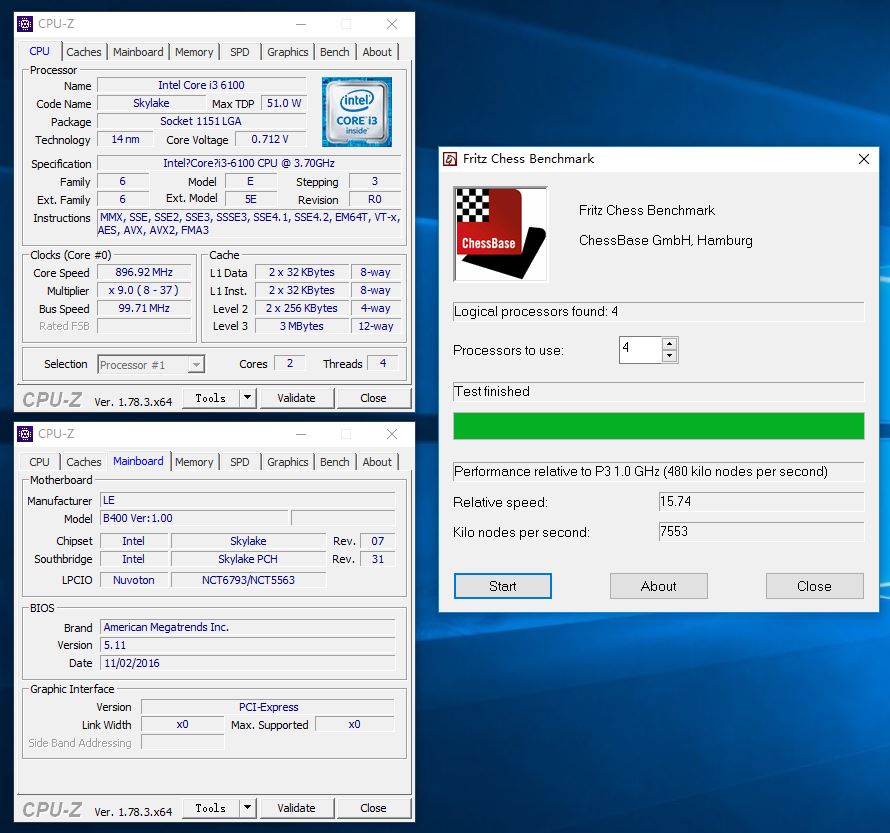
Task: Click the Fritz Chess Benchmark title bar icon
Action: click(x=451, y=159)
